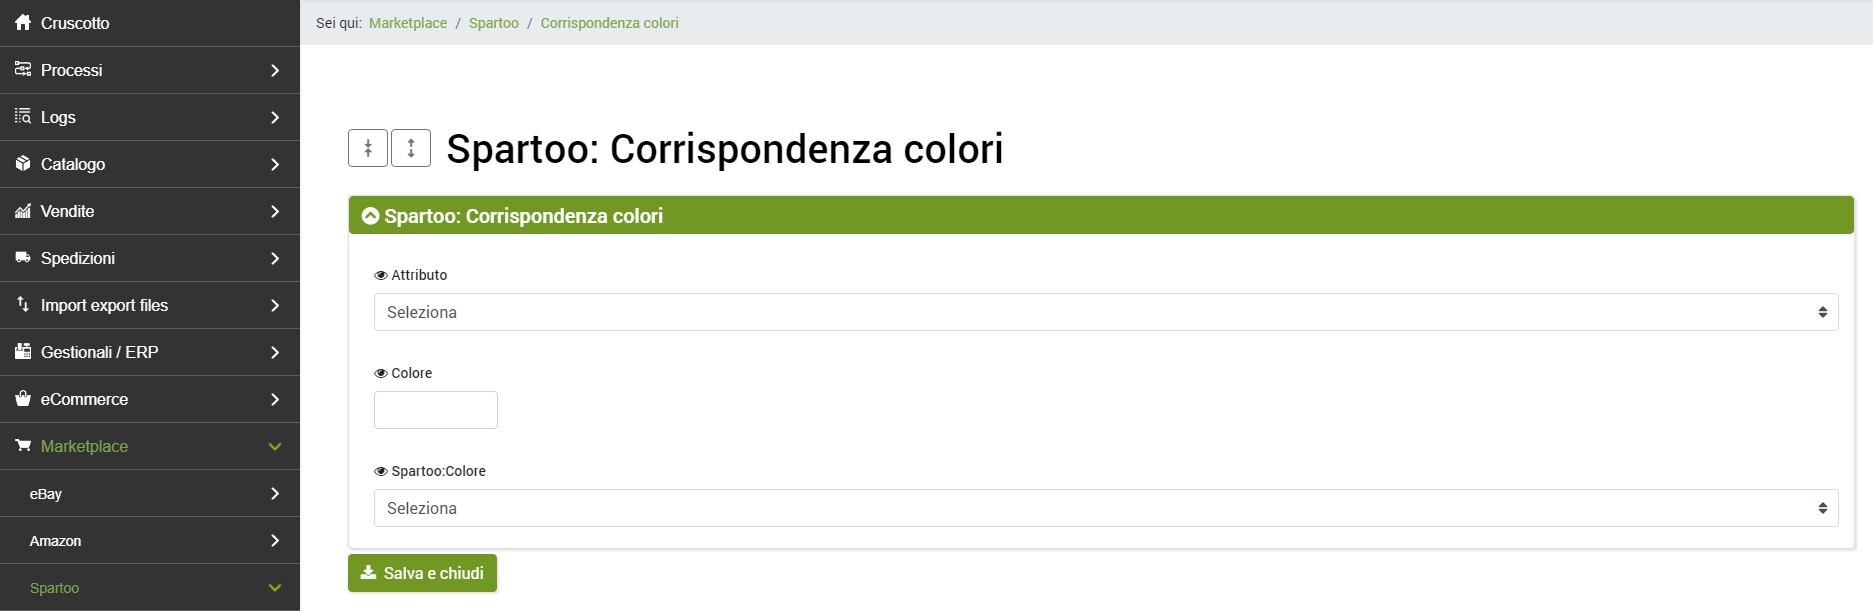
Task: Click the expand-all sections icon button
Action: [x=411, y=148]
